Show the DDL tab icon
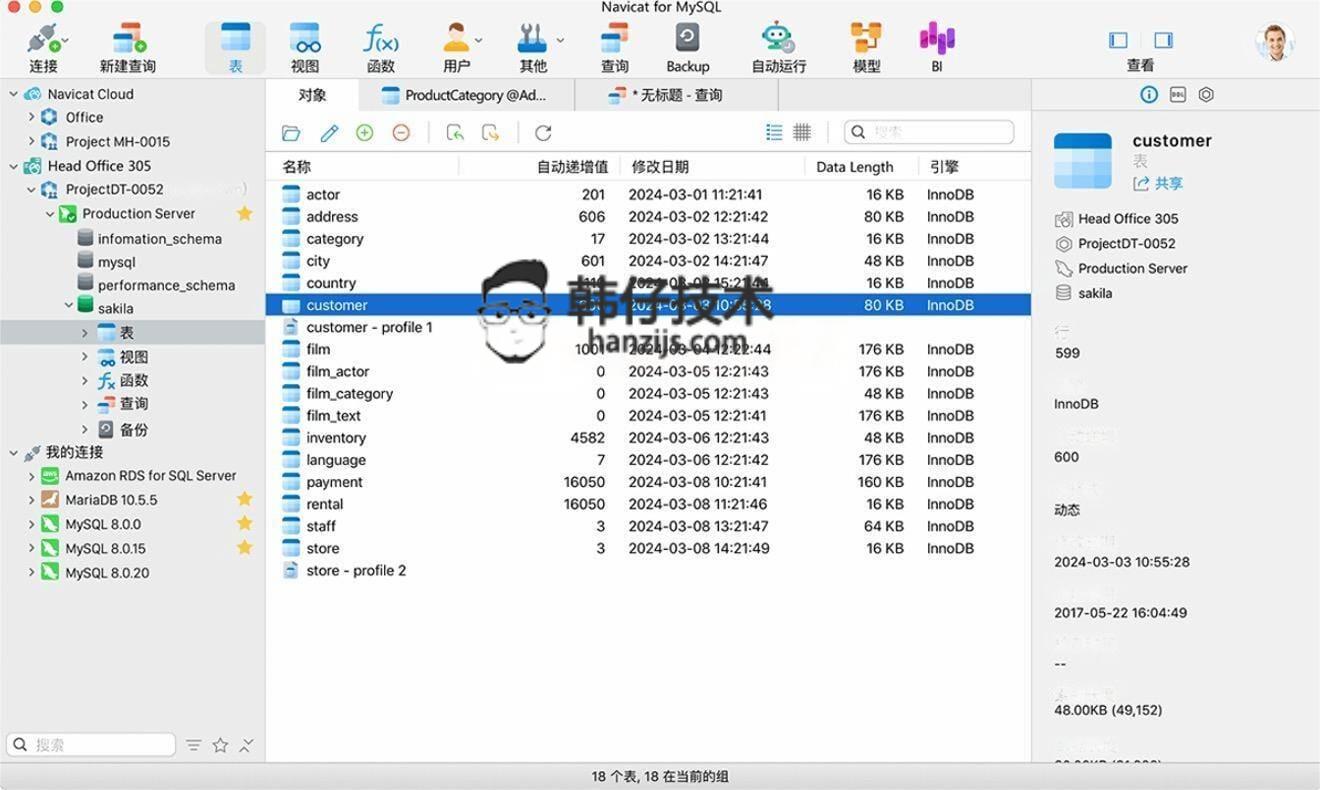Screen dimensions: 1320x790 pyautogui.click(x=1178, y=94)
